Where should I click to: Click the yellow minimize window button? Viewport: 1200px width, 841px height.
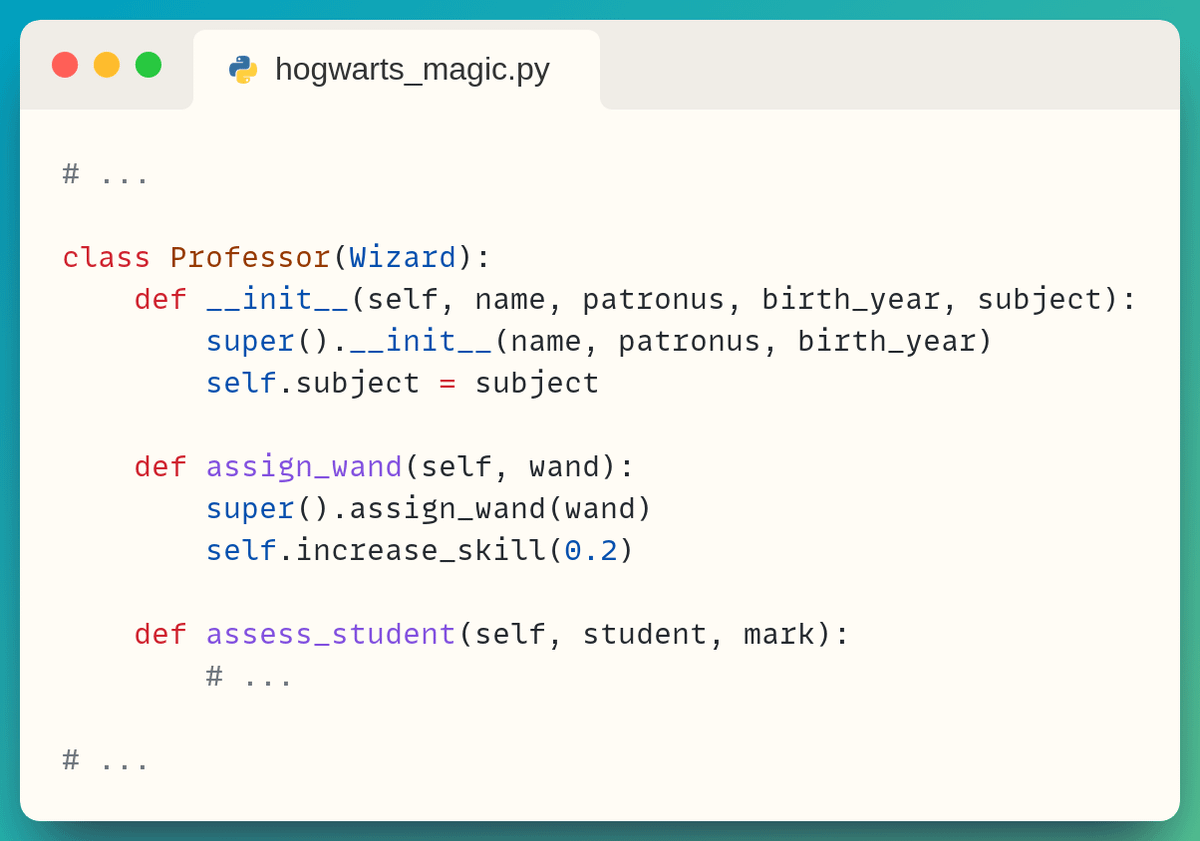pyautogui.click(x=107, y=65)
